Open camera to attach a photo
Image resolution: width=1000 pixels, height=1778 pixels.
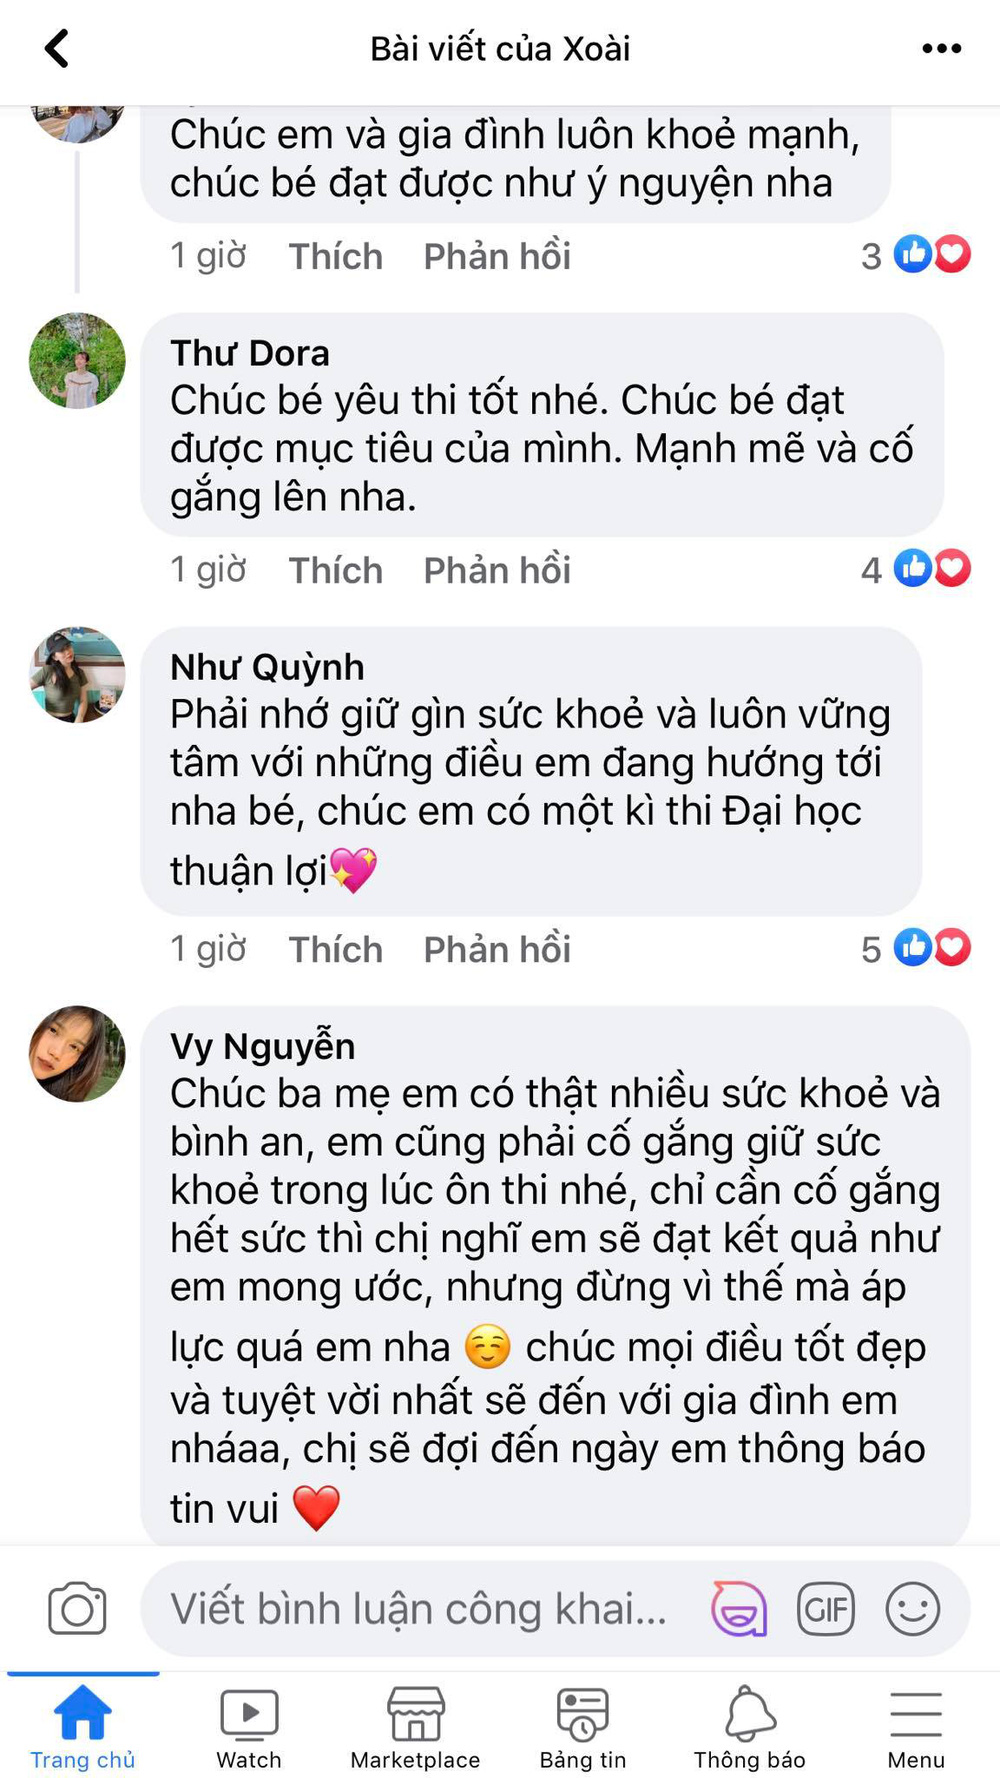pos(77,1608)
